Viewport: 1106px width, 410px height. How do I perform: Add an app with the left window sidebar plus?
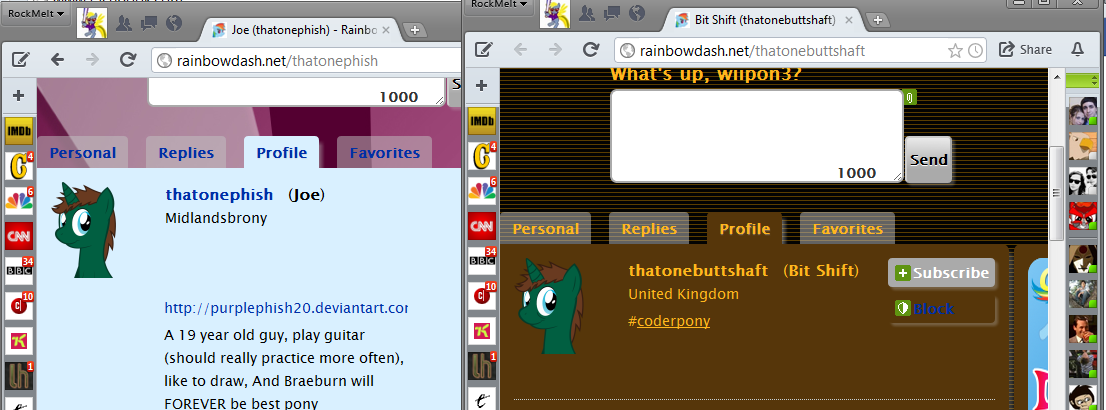pos(18,95)
